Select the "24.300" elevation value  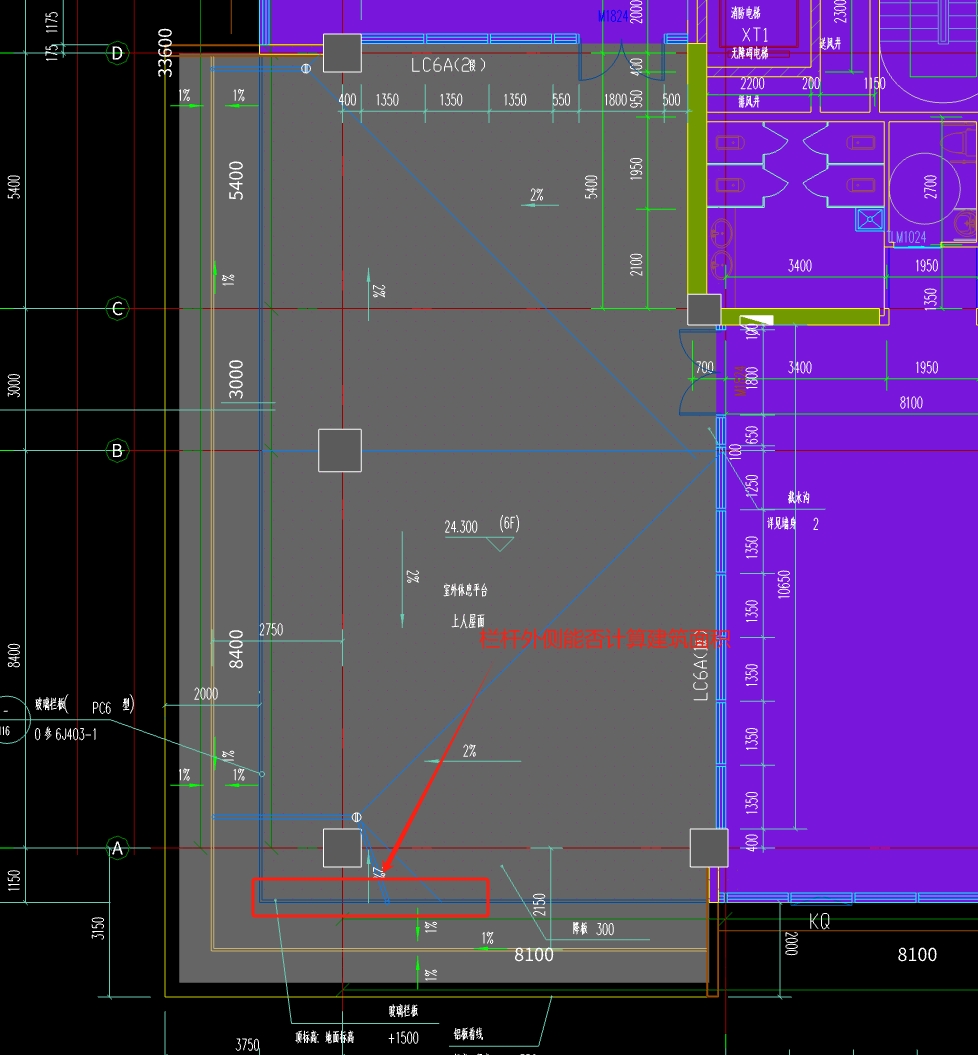point(461,527)
